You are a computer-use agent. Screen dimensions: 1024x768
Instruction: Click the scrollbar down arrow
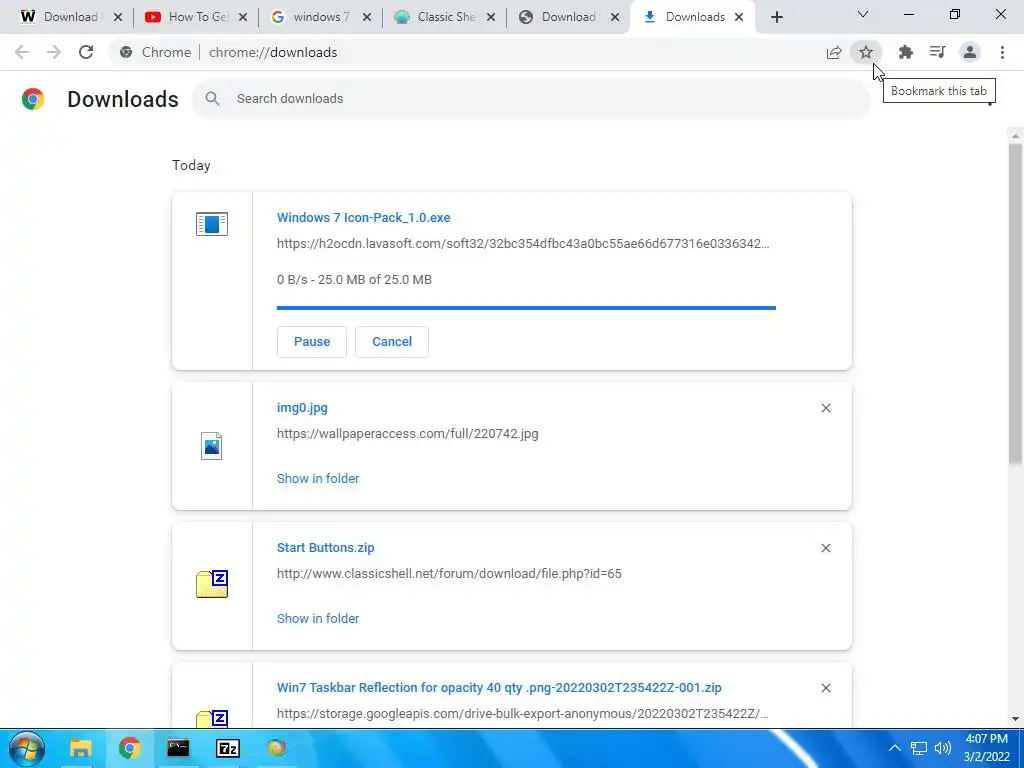click(x=1015, y=719)
